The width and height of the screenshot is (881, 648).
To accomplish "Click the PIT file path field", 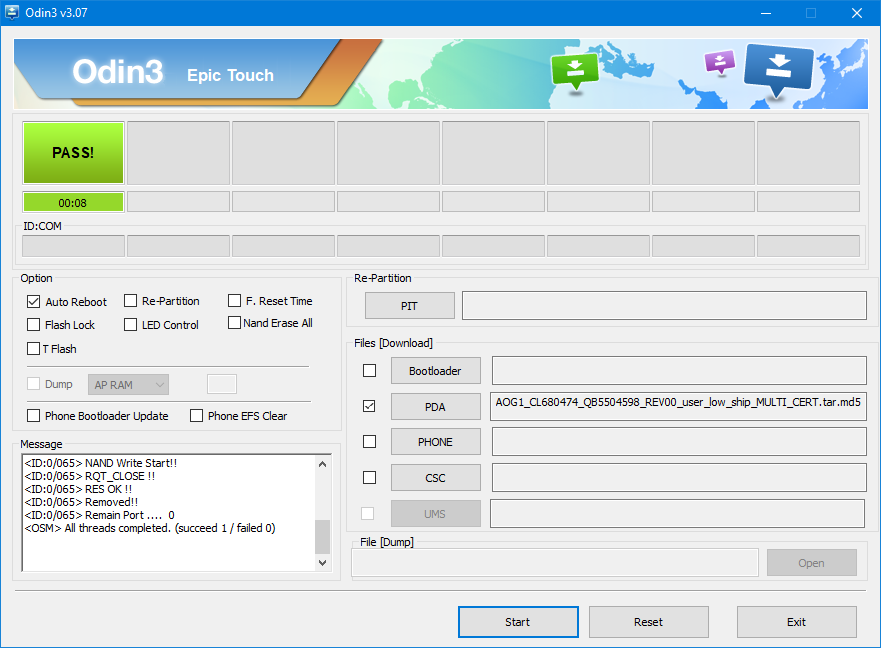I will point(664,305).
